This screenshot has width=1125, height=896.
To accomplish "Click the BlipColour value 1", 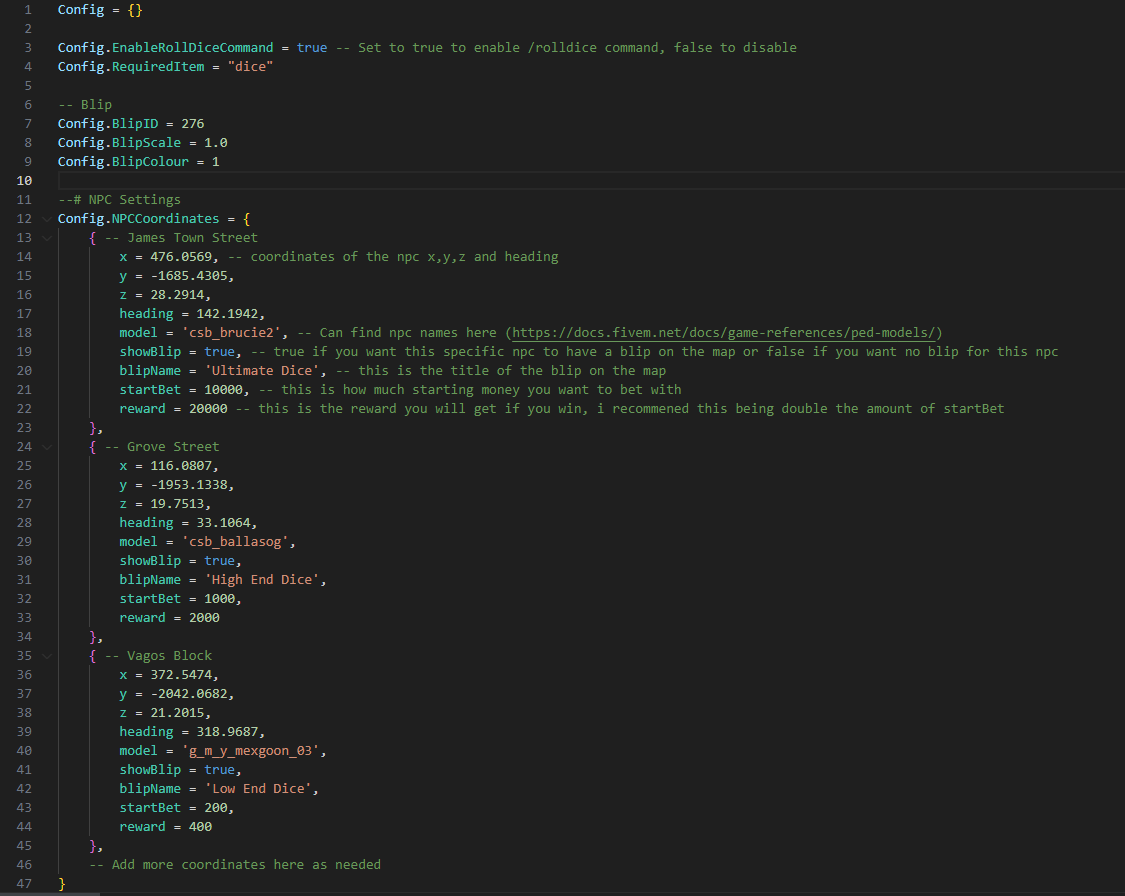I will coord(215,162).
